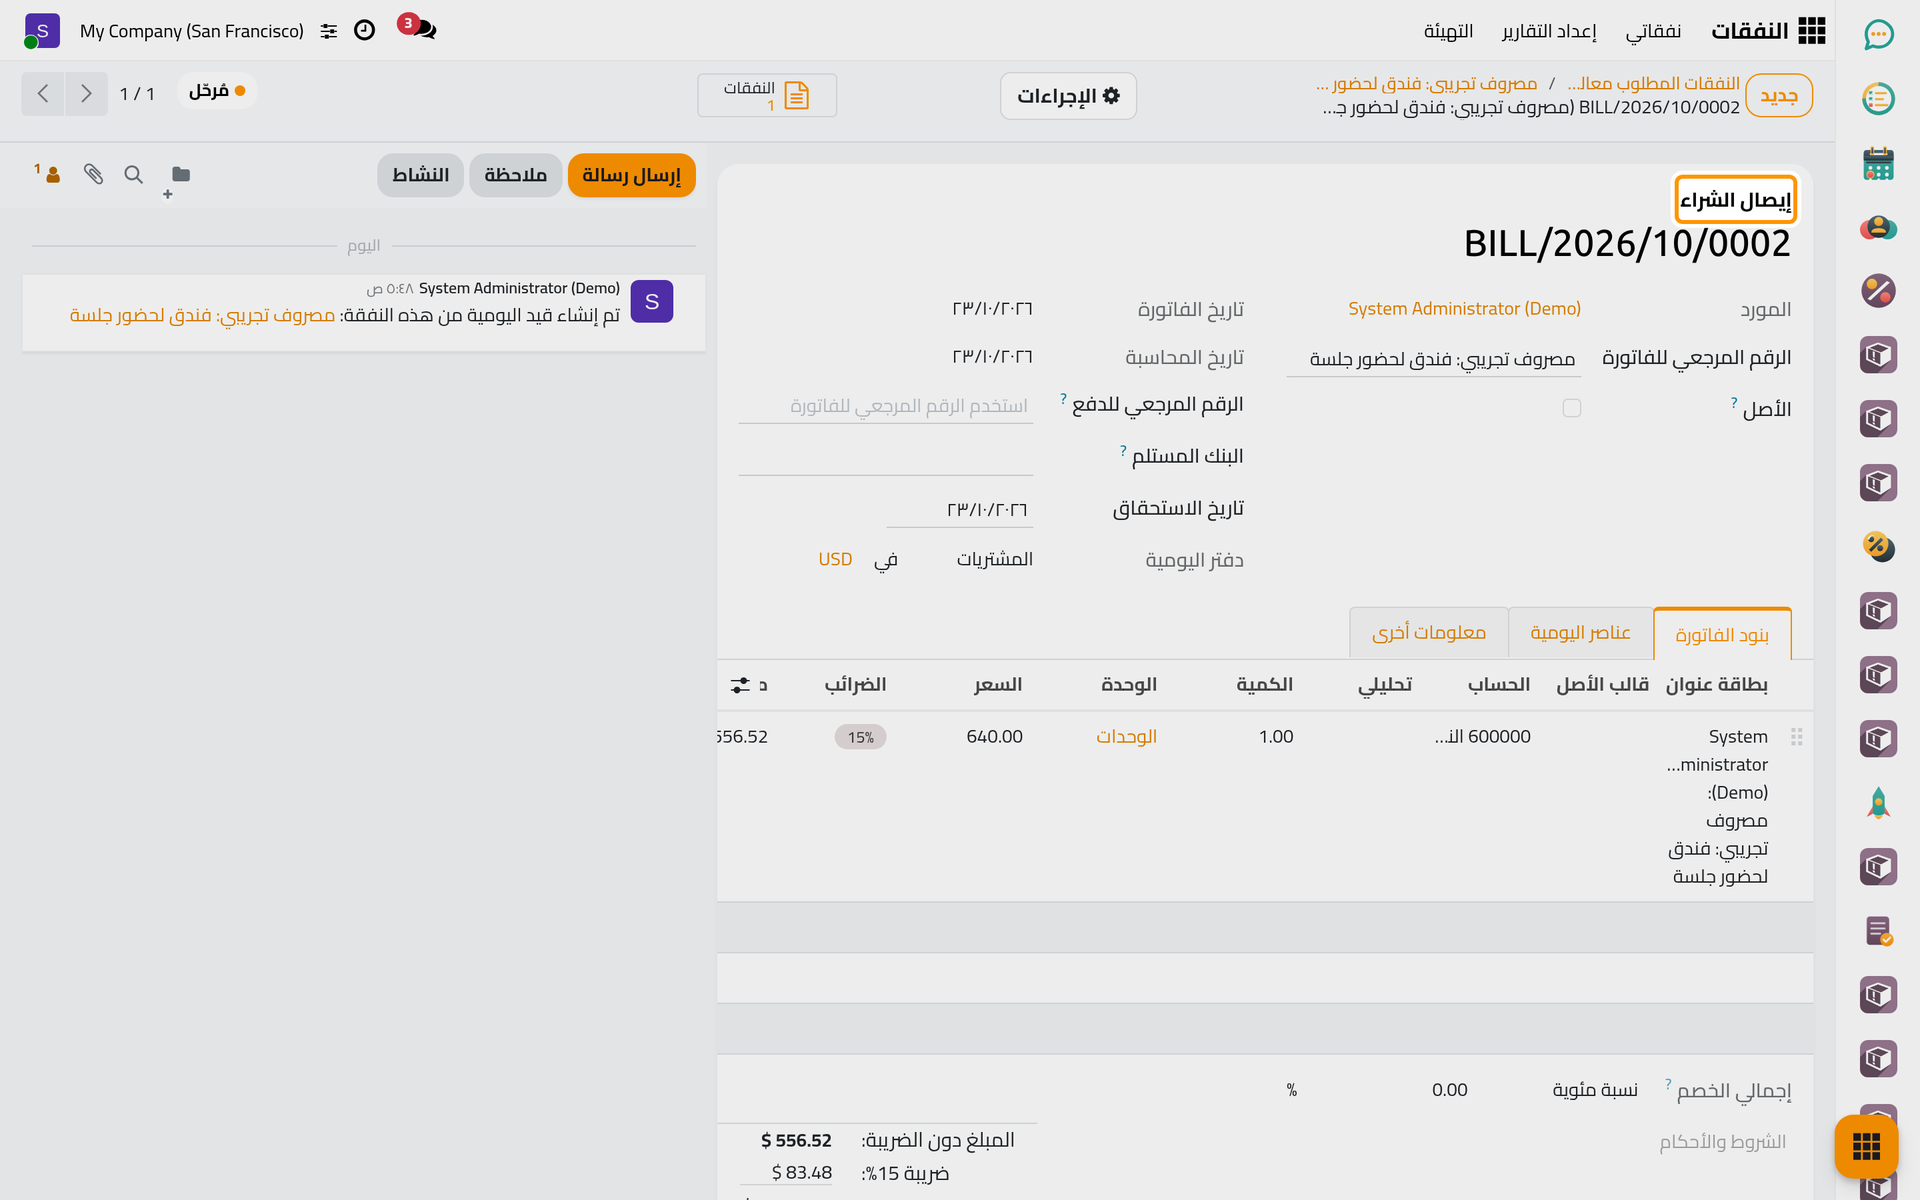Toggle the الأصل checkbox

coord(1572,408)
